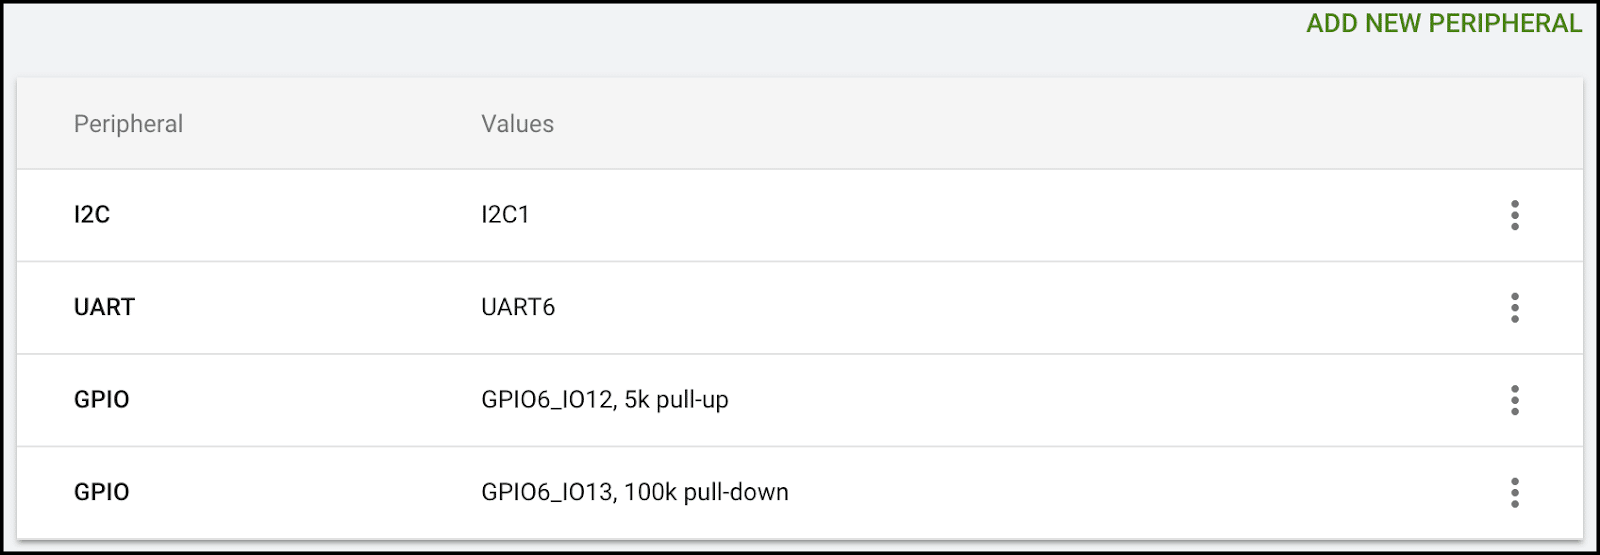
Task: Open the three-dot menu for I2C row
Action: point(1515,215)
